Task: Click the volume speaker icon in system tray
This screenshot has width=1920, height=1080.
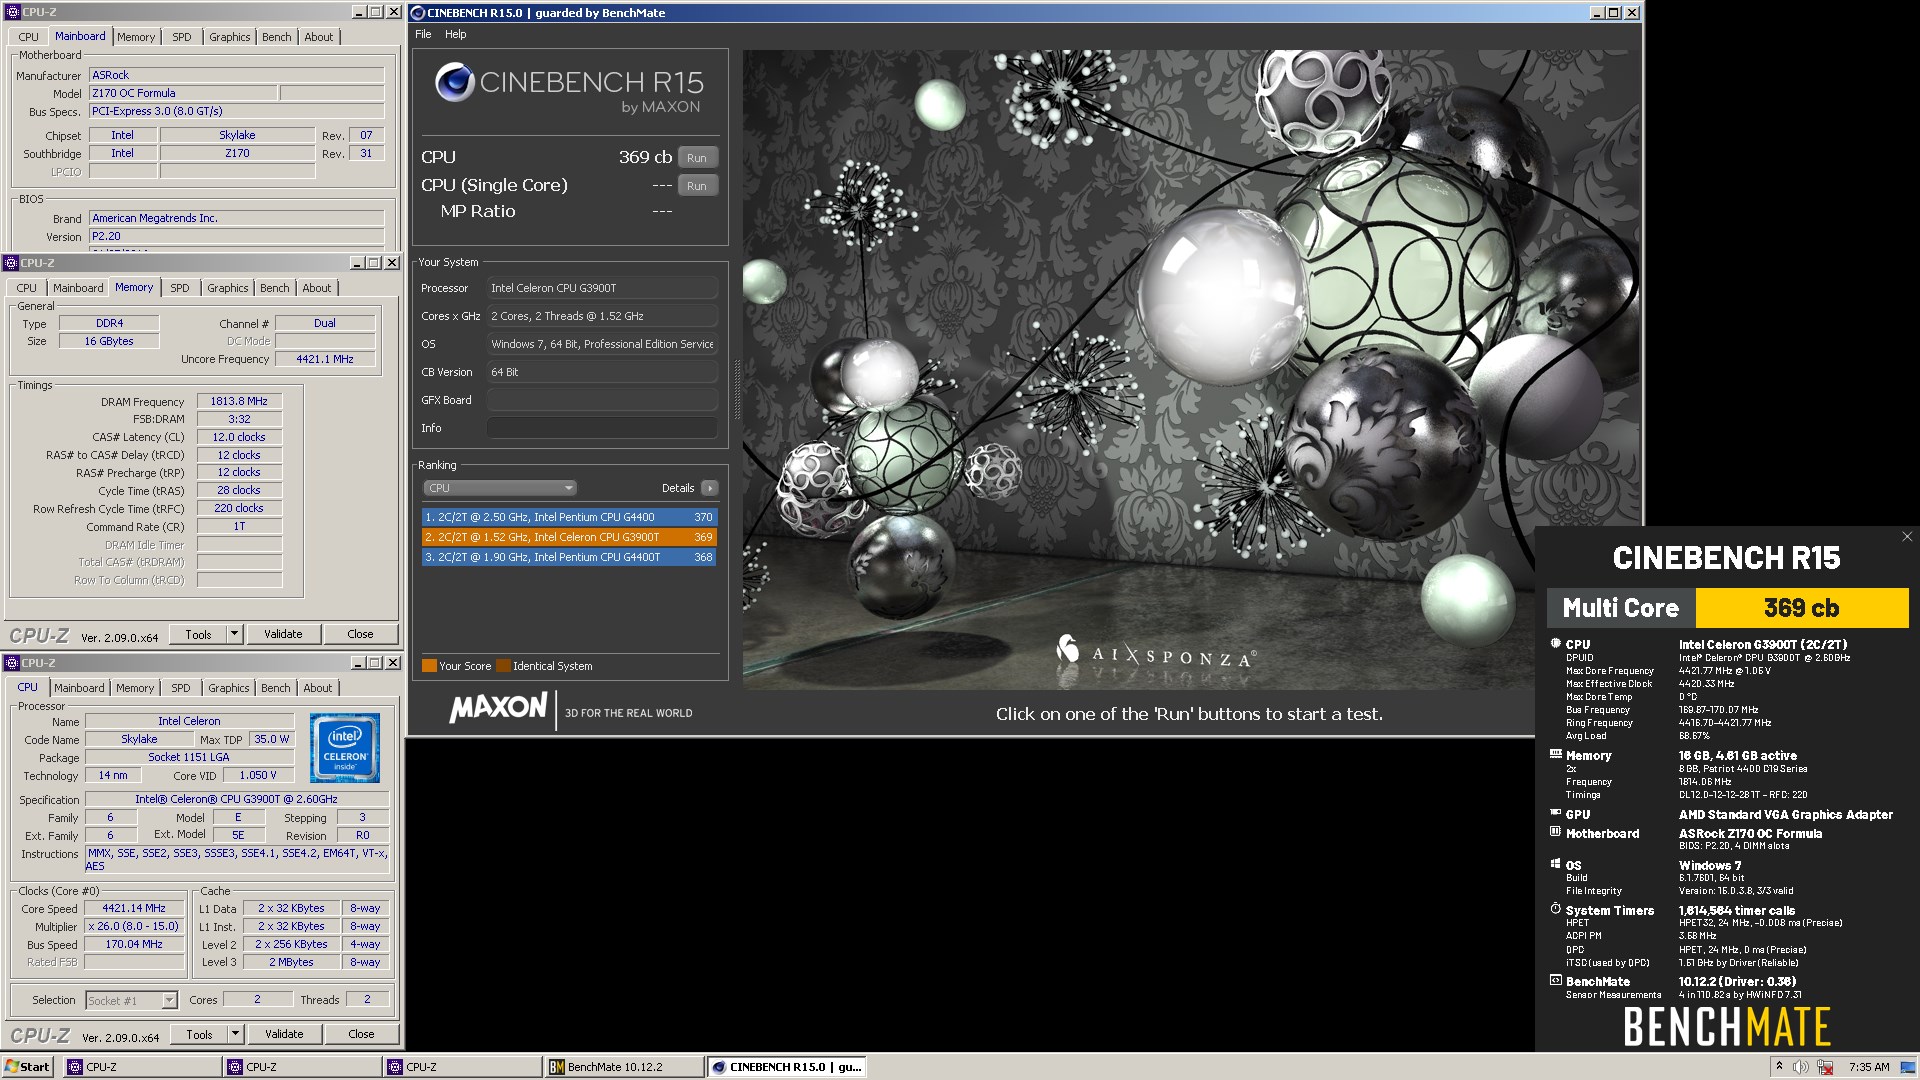Action: tap(1800, 1067)
